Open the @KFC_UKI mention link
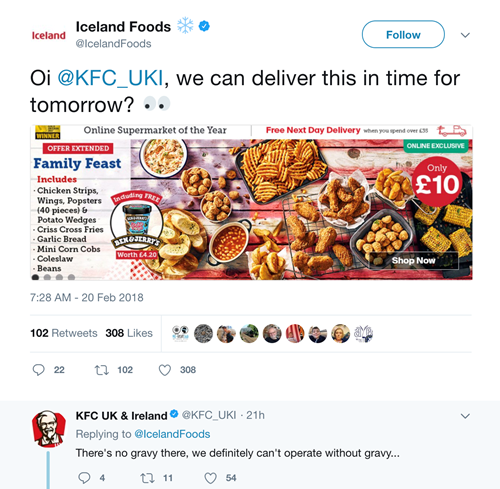Image resolution: width=500 pixels, height=489 pixels. 111,78
